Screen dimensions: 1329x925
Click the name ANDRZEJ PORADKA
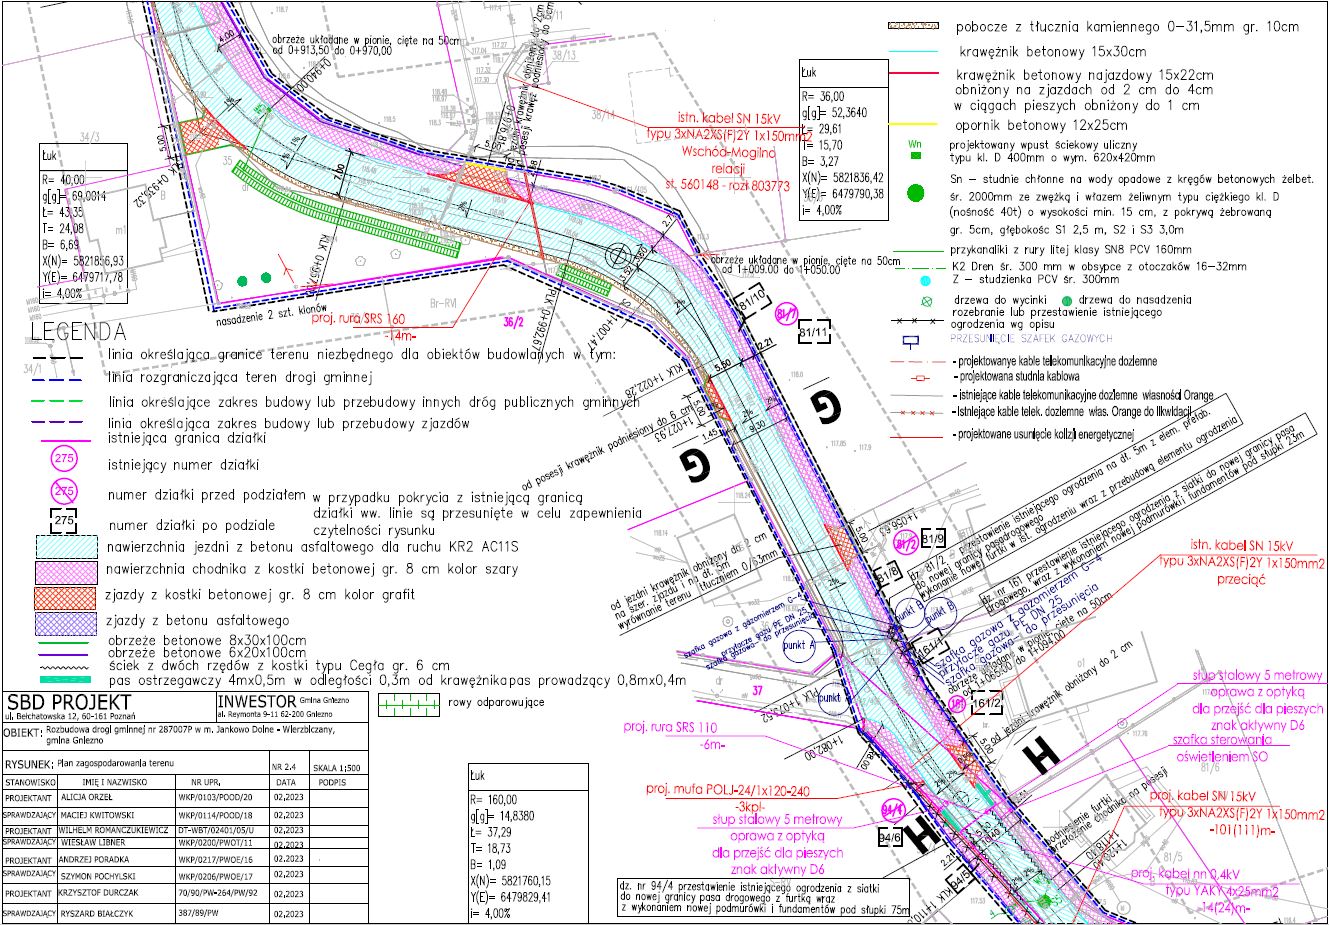[x=93, y=859]
